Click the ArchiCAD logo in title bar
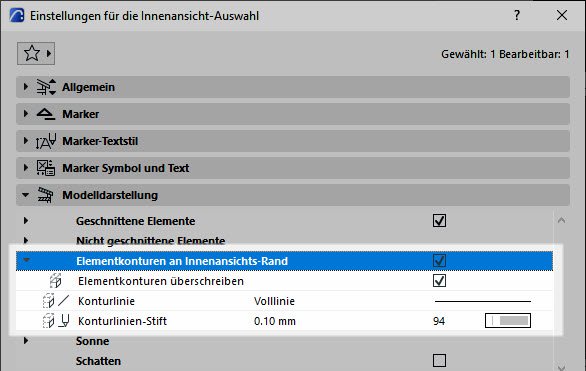Image resolution: width=586 pixels, height=371 pixels. [16, 16]
